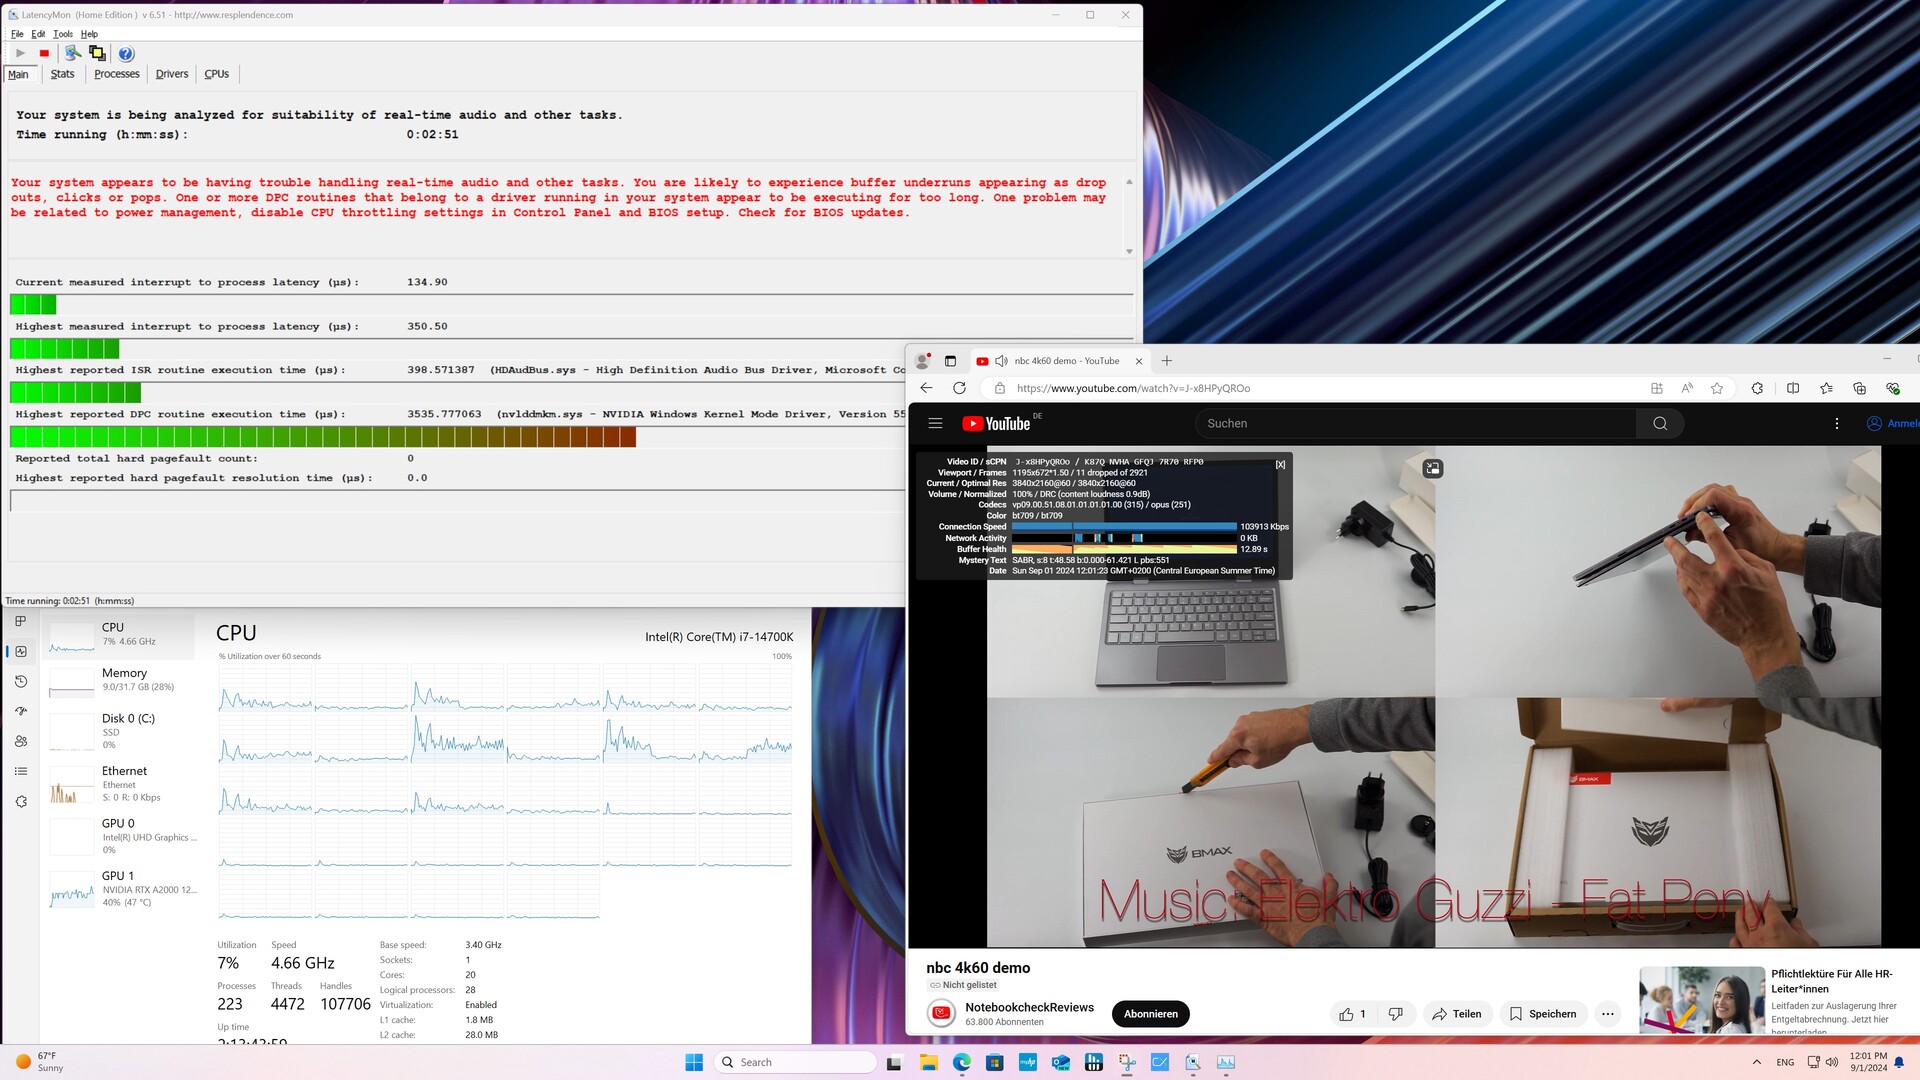
Task: Open YouTube three-dot settings menu
Action: pyautogui.click(x=1836, y=423)
